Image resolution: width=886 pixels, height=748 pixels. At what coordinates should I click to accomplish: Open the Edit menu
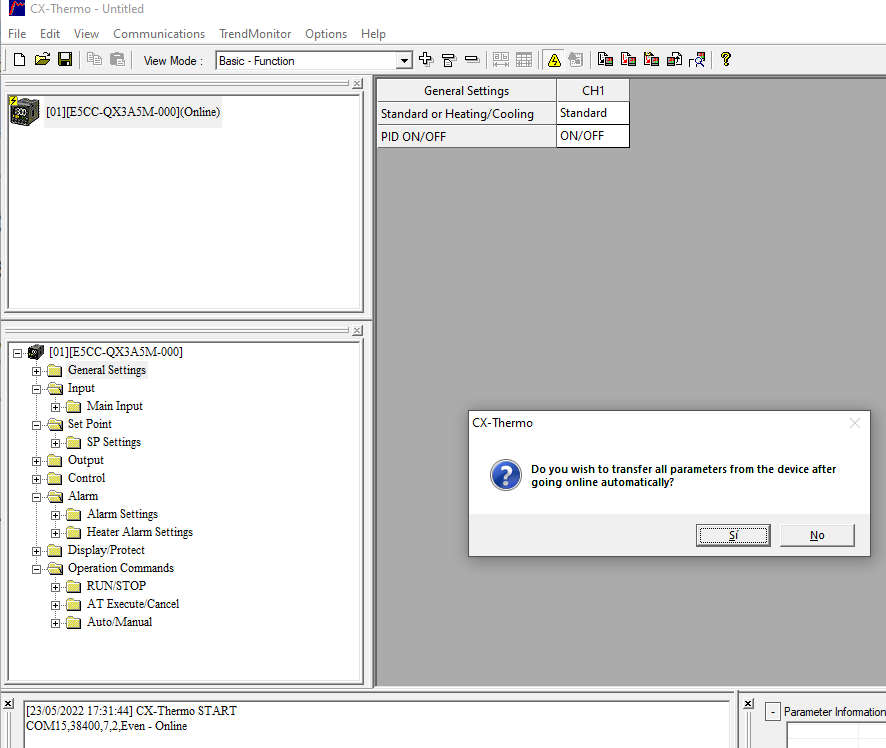pyautogui.click(x=50, y=34)
